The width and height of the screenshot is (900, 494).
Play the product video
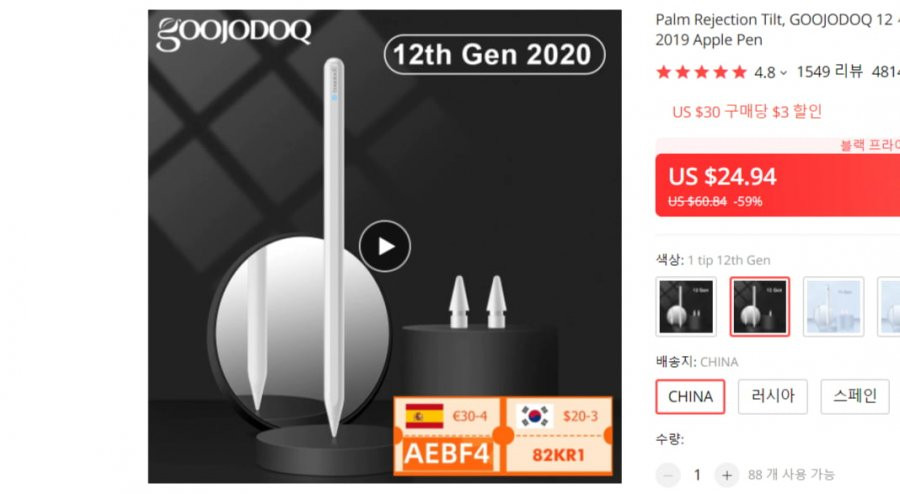click(385, 246)
